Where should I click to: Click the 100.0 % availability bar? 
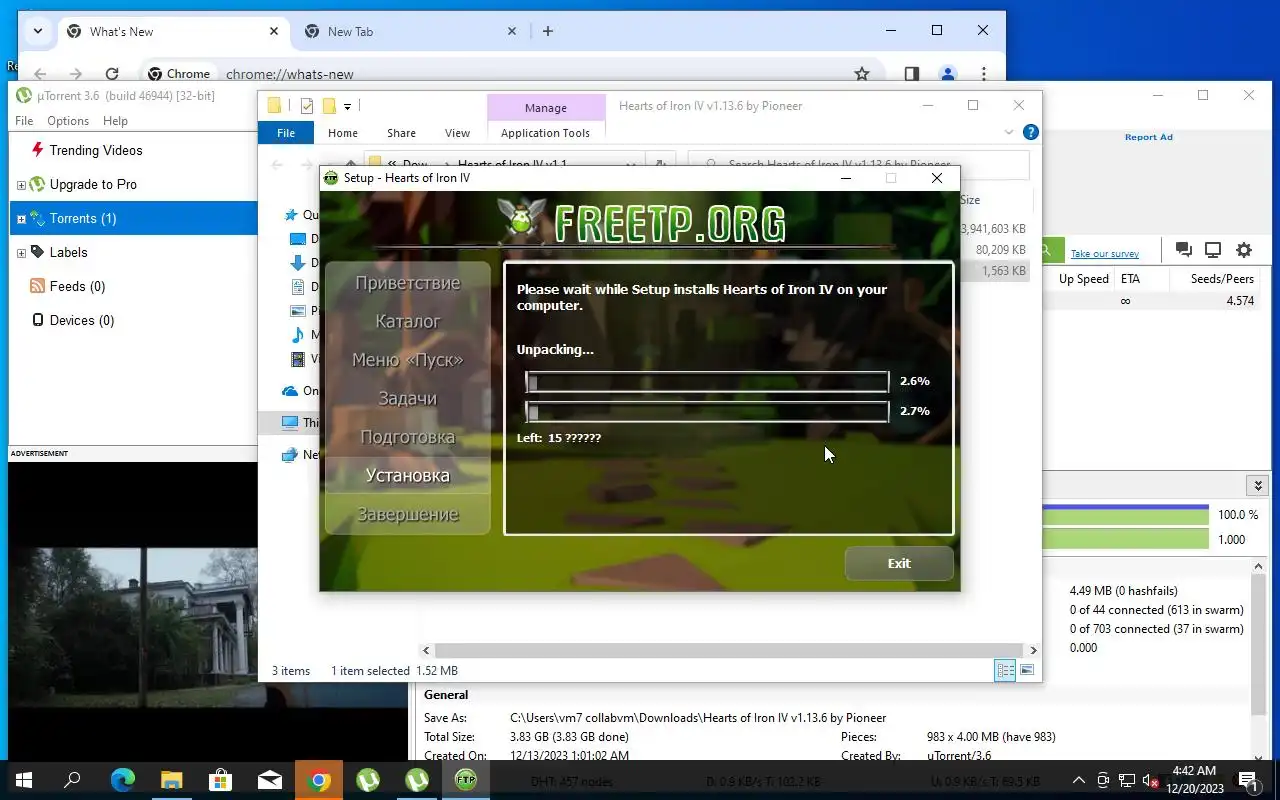pos(1125,514)
